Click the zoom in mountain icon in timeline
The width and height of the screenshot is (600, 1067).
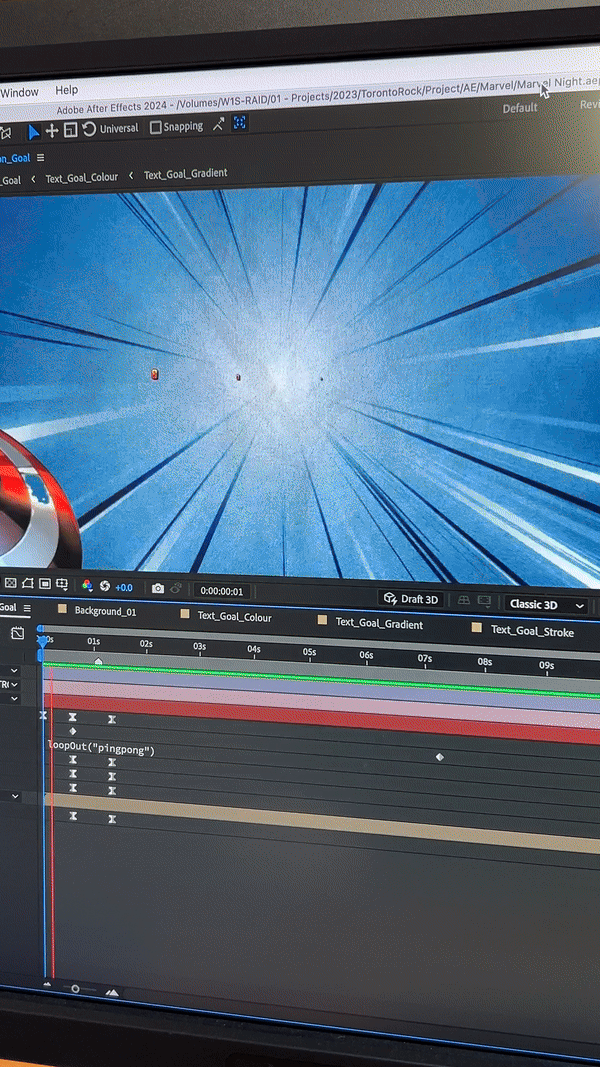(x=112, y=993)
